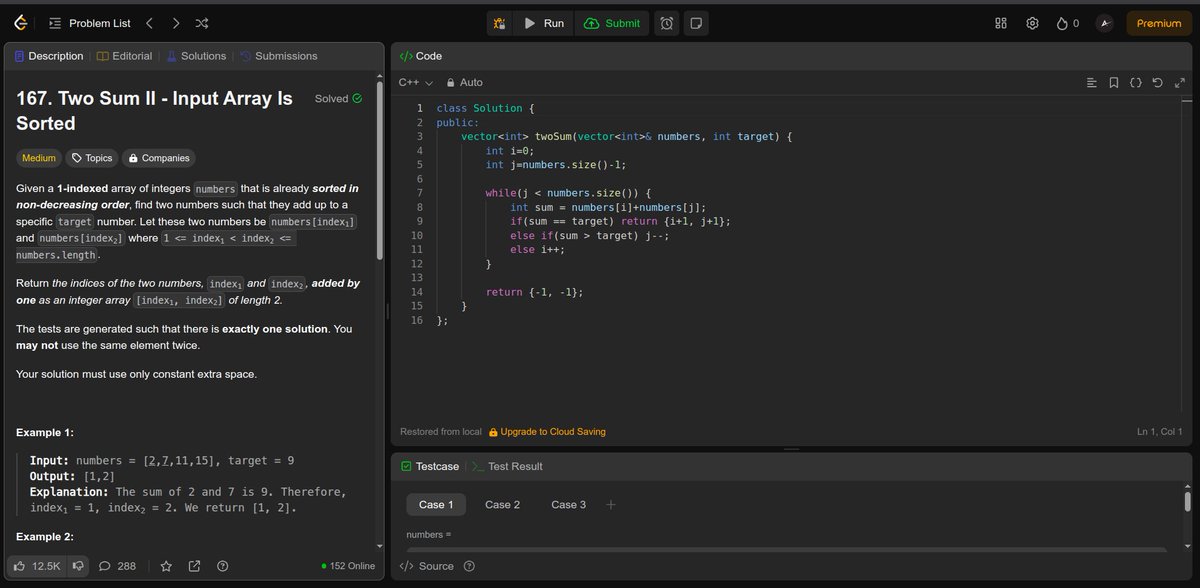Expand the locked Companies tag
The height and width of the screenshot is (588, 1200).
pos(159,158)
